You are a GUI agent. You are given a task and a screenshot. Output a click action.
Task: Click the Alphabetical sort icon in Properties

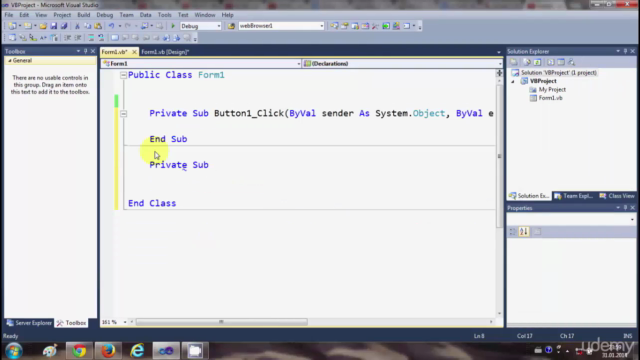tap(524, 232)
